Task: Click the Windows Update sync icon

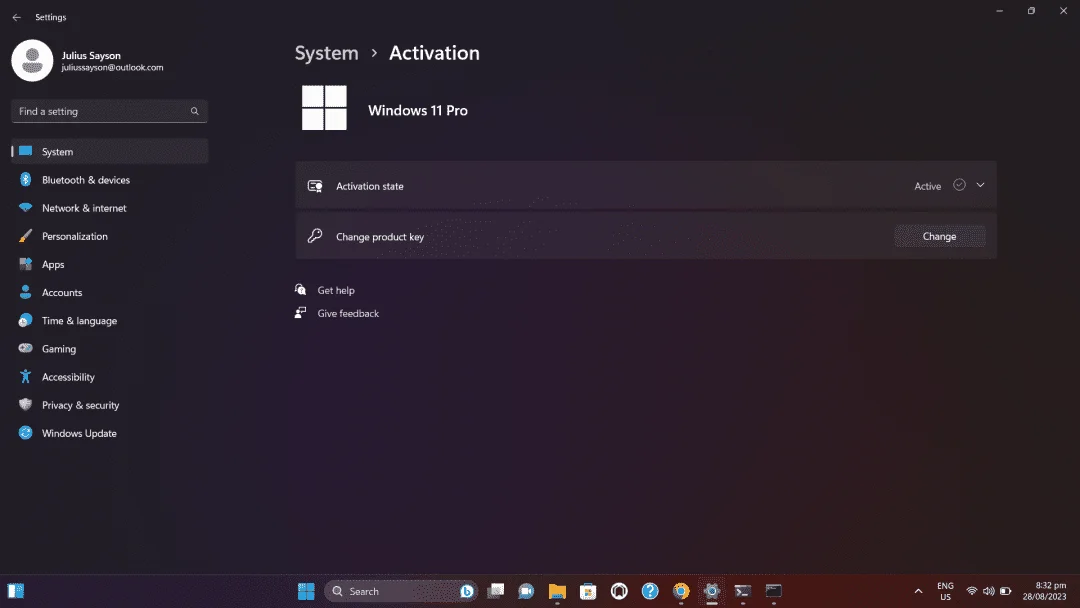Action: coord(25,433)
